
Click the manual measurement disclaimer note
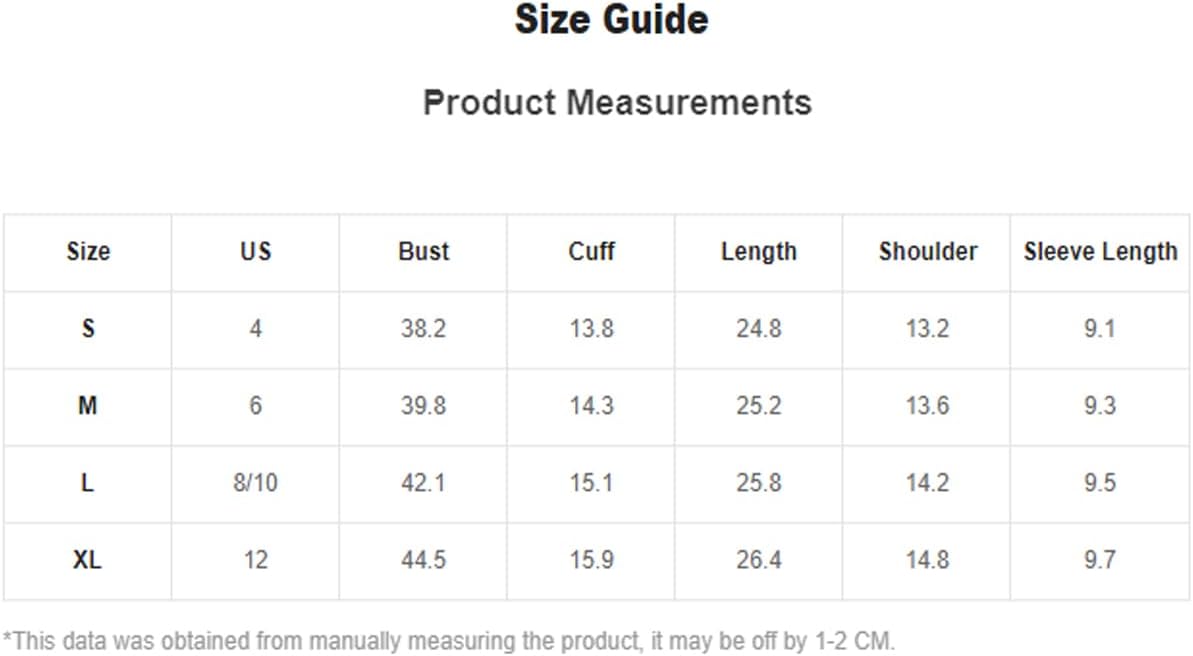click(449, 641)
